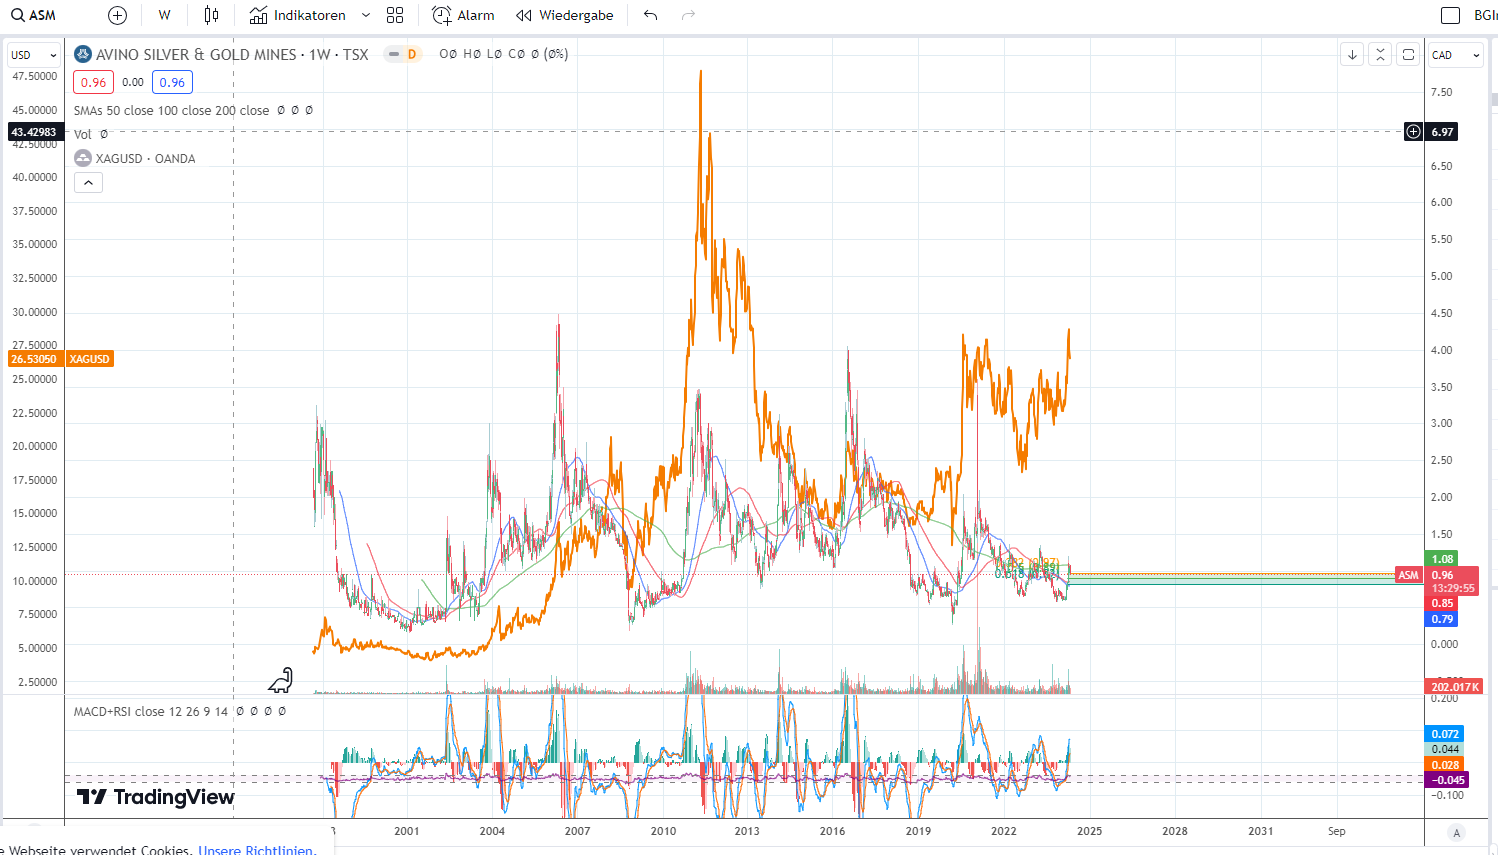Click the red 0.96 sell price box
The image size is (1498, 855).
(x=93, y=82)
